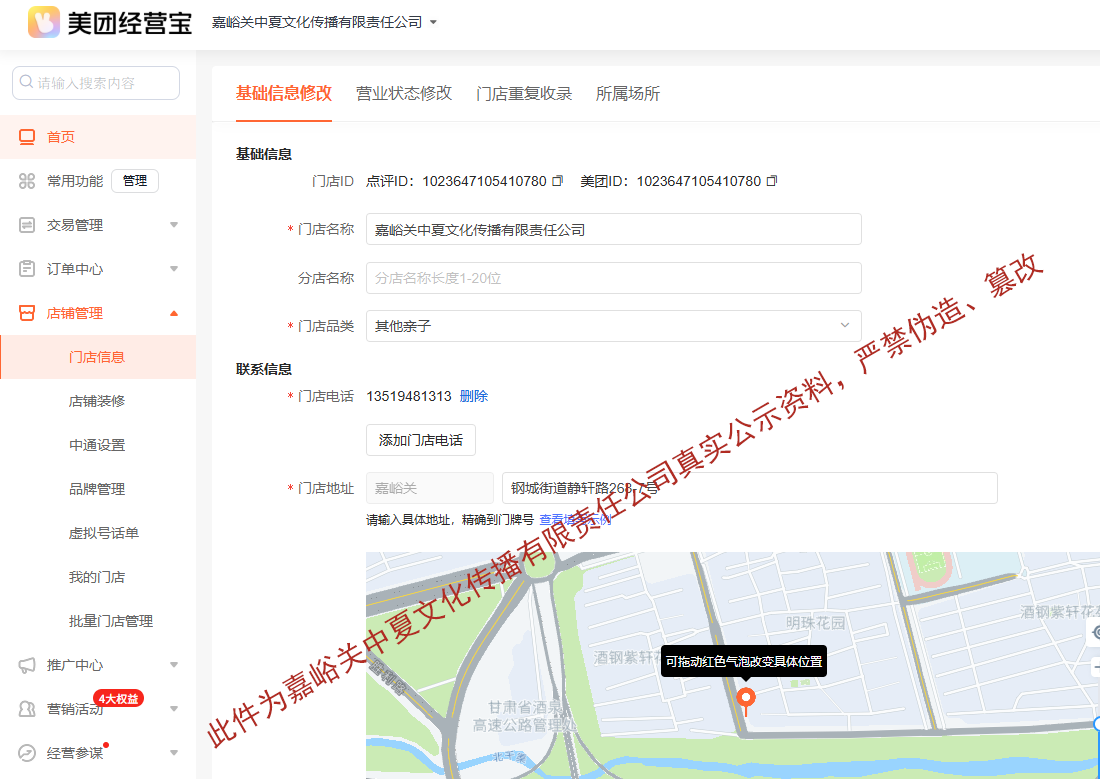Click the 添加门店电话 button
Image resolution: width=1100 pixels, height=779 pixels.
click(421, 440)
